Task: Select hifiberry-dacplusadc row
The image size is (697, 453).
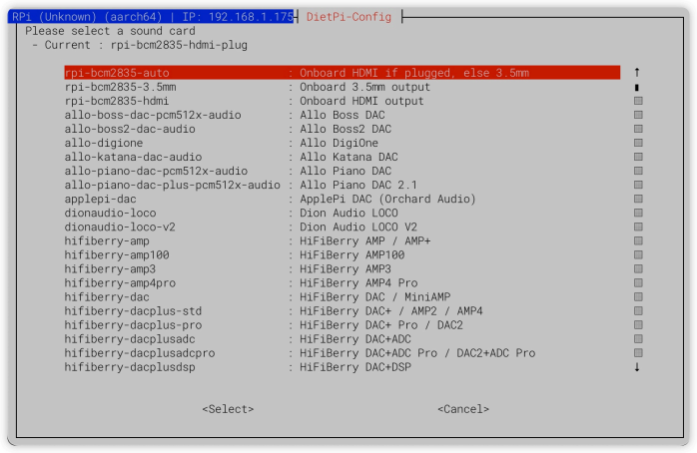Action: [342, 339]
